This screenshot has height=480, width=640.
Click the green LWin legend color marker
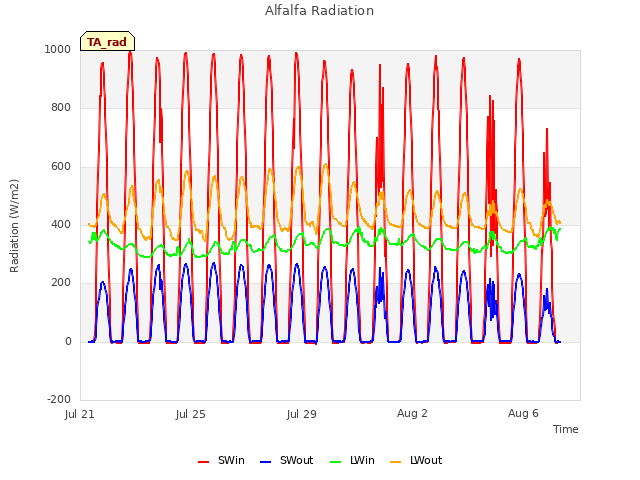point(335,462)
